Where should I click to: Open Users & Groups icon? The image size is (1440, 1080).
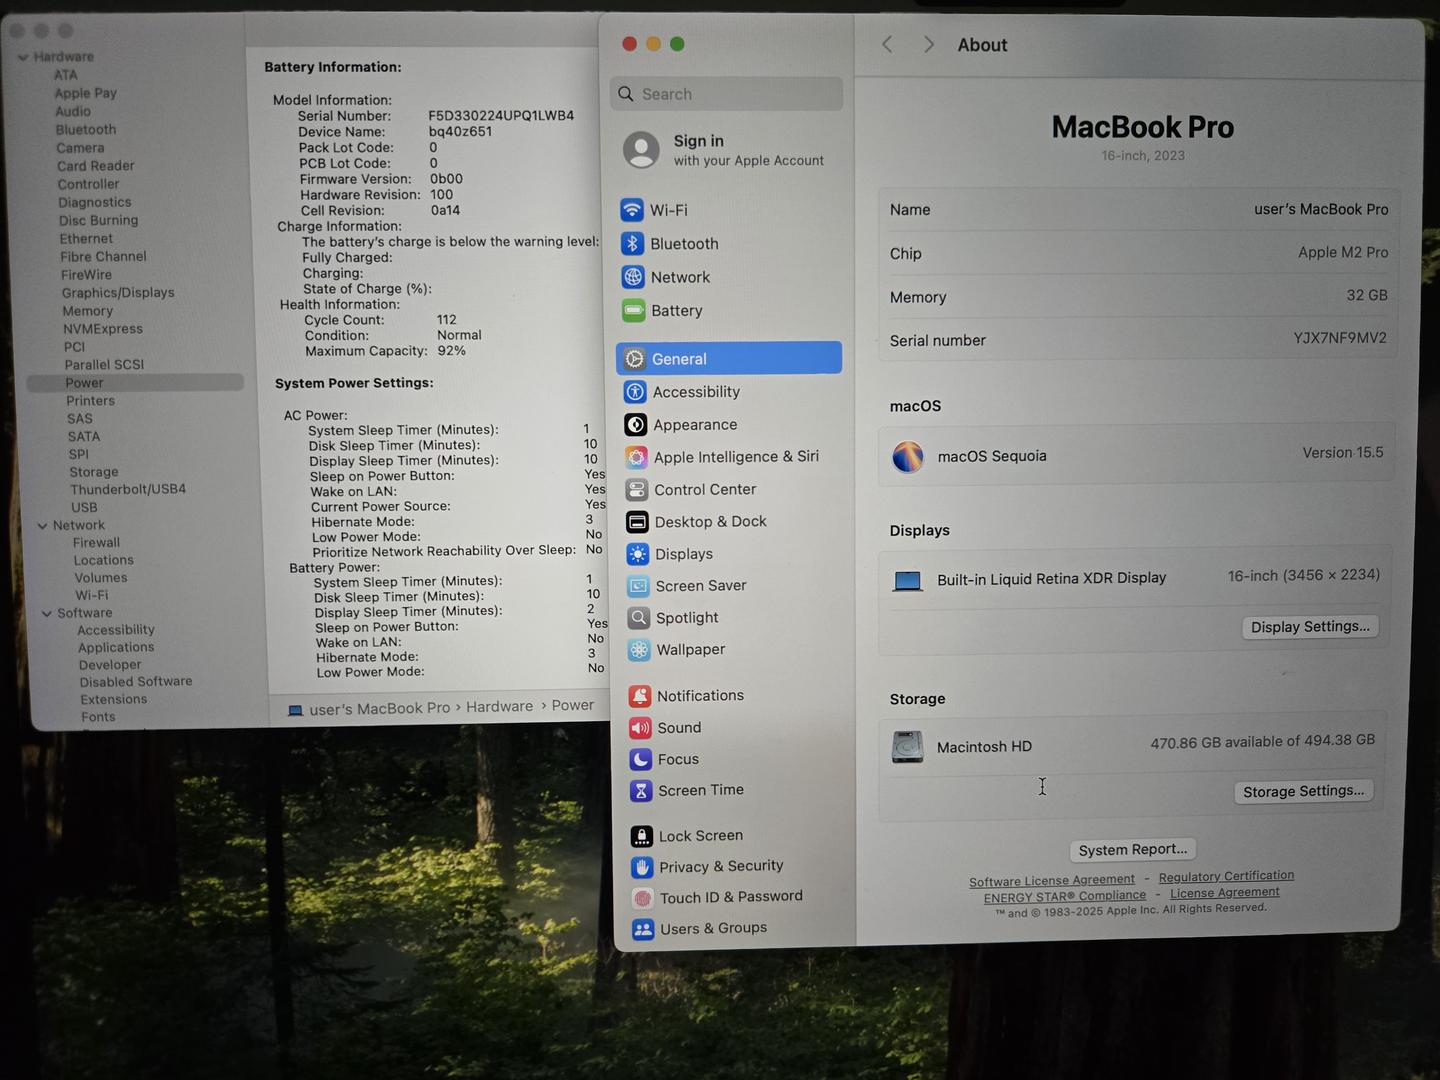point(643,929)
